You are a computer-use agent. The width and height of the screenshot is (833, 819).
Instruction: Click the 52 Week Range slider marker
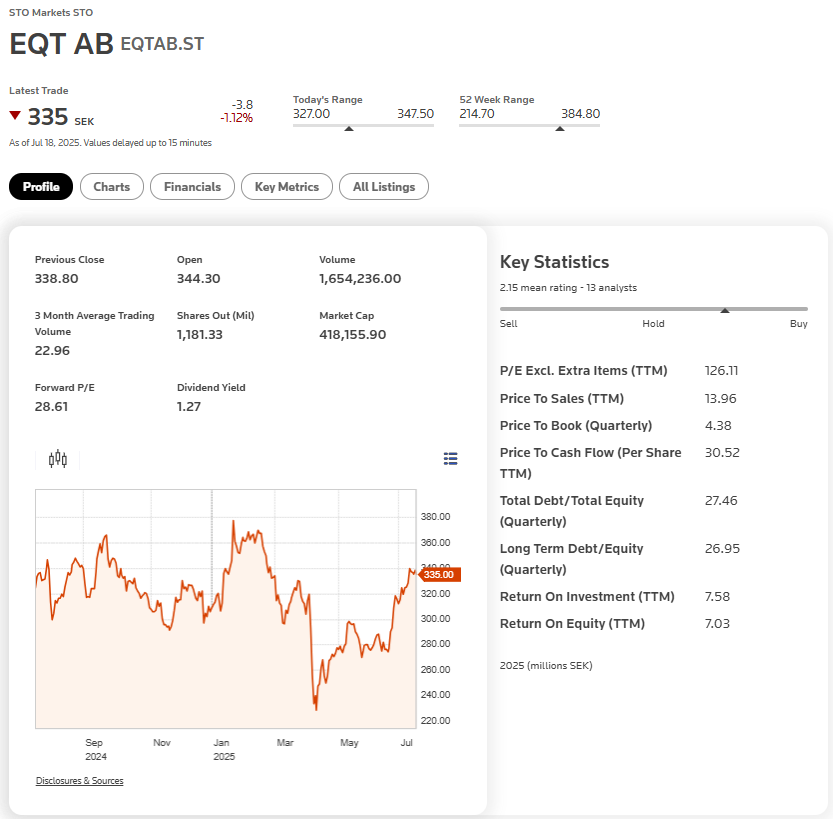pos(559,129)
